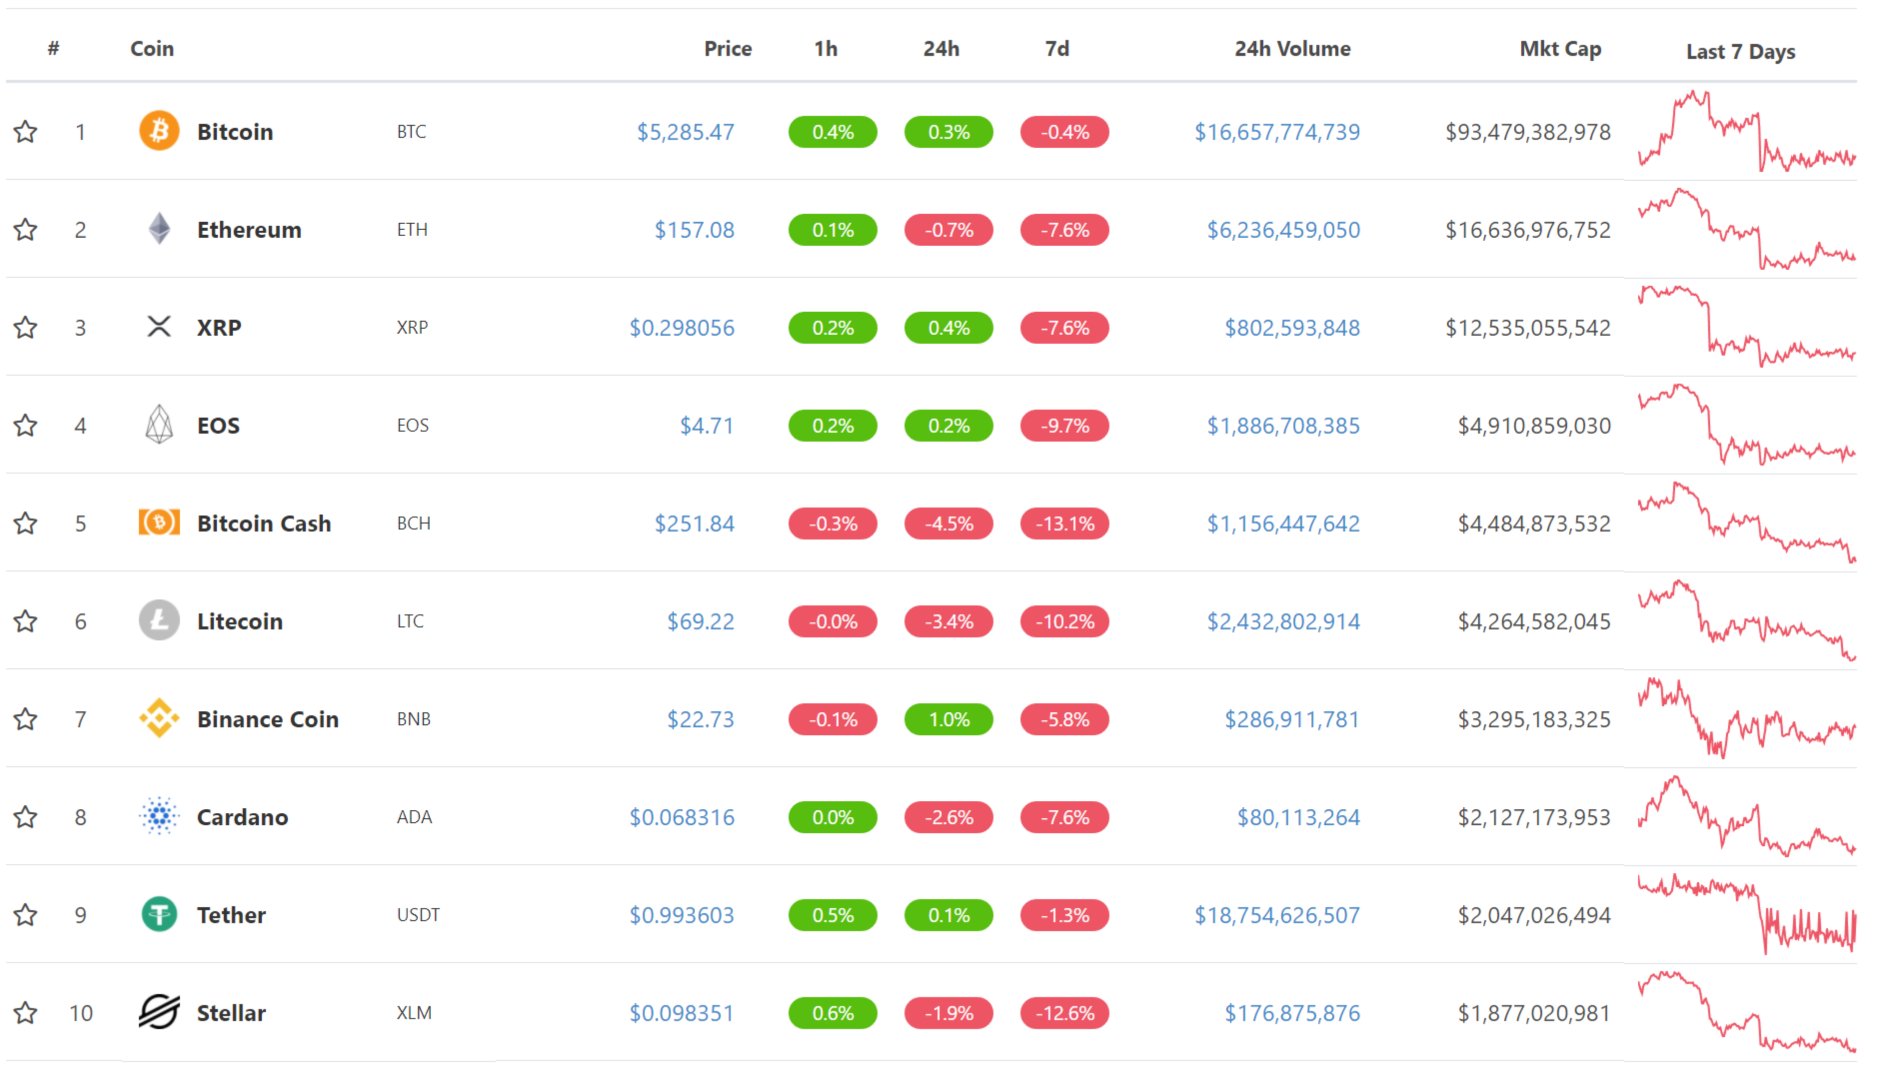
Task: Click Litecoin 24h change -3.4% badge
Action: (x=949, y=621)
